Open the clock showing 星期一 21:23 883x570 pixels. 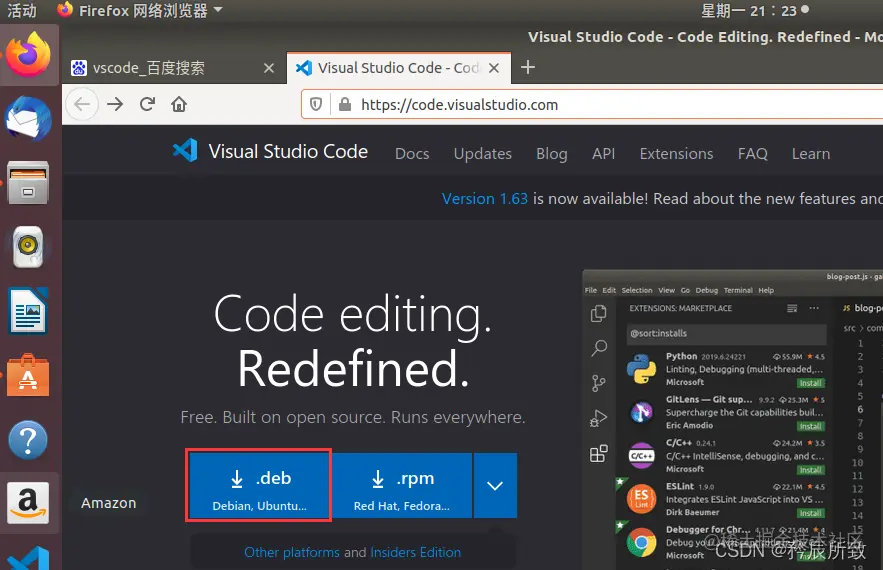[755, 10]
